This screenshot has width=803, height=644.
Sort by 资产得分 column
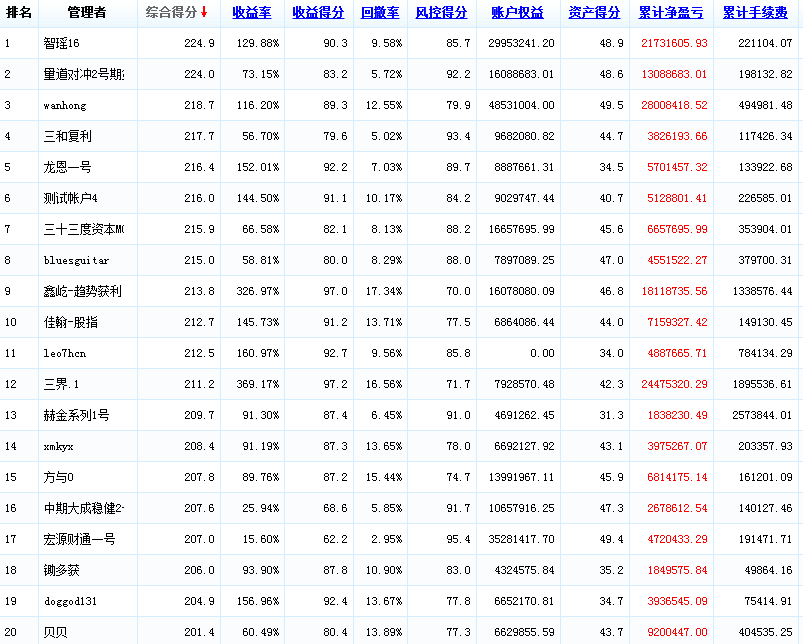click(x=594, y=13)
